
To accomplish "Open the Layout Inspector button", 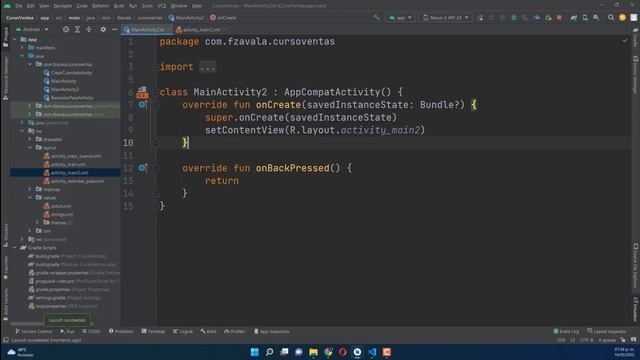I will (607, 331).
